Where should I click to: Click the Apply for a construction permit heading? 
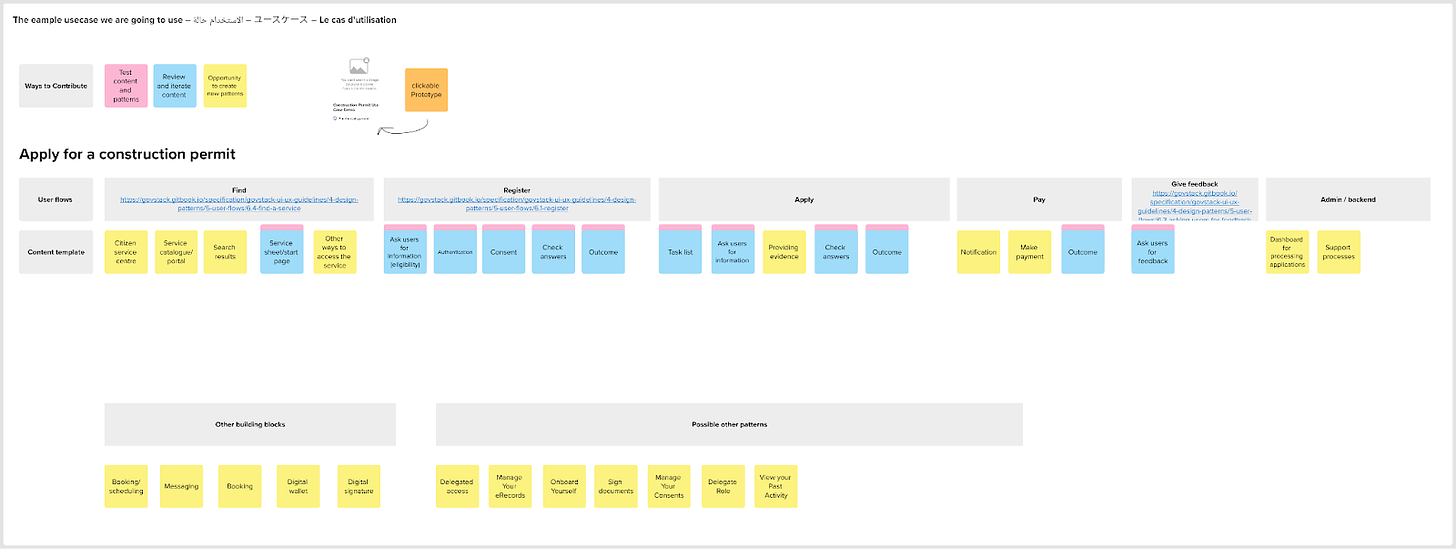127,154
